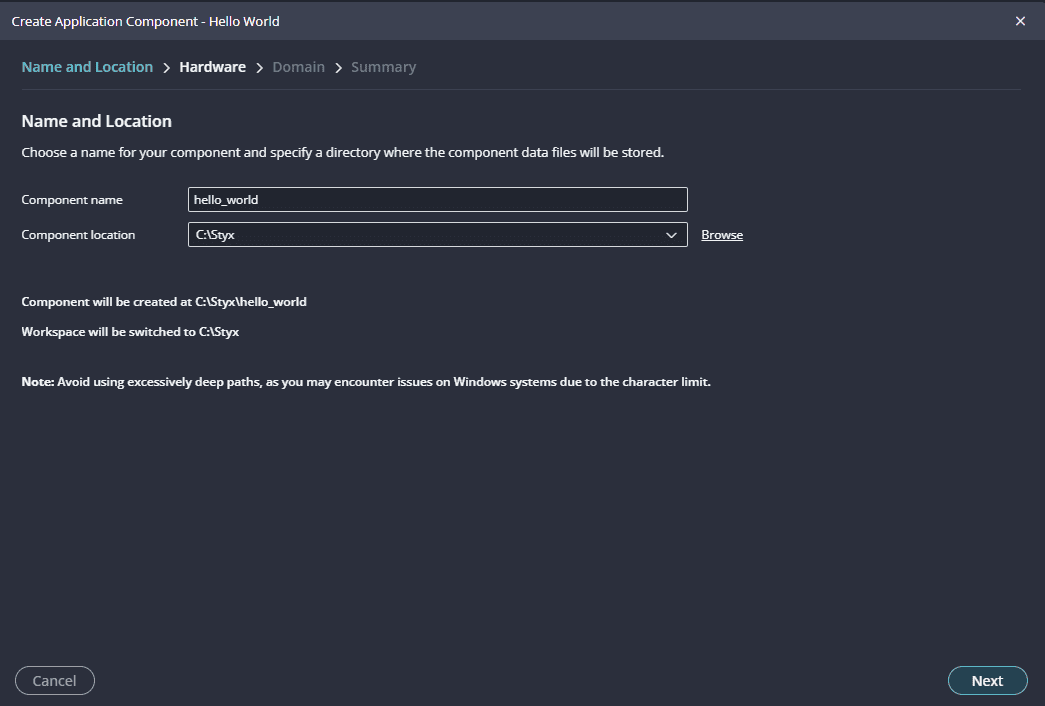1045x706 pixels.
Task: Open the Summary wizard step
Action: click(x=383, y=67)
